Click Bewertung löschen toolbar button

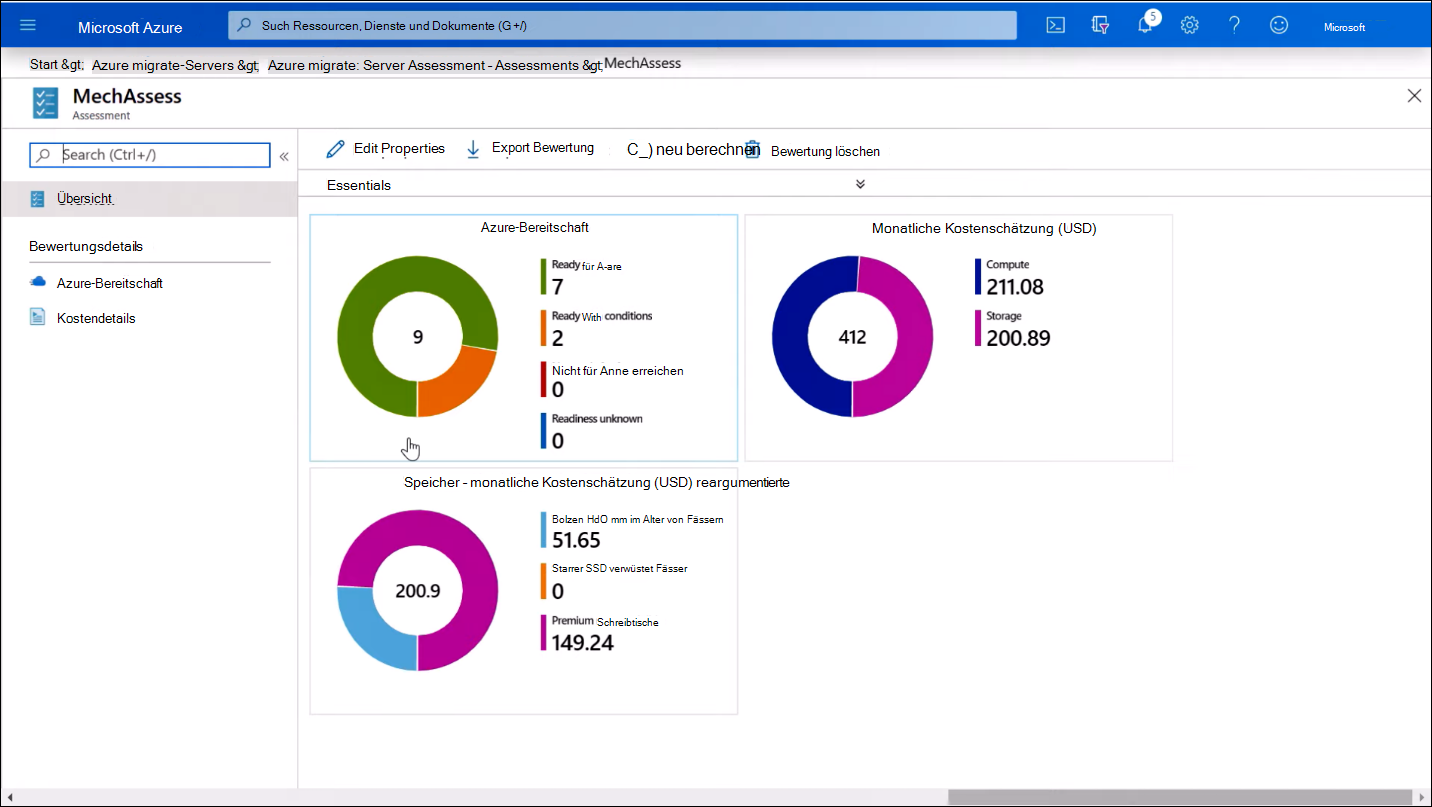click(x=814, y=151)
